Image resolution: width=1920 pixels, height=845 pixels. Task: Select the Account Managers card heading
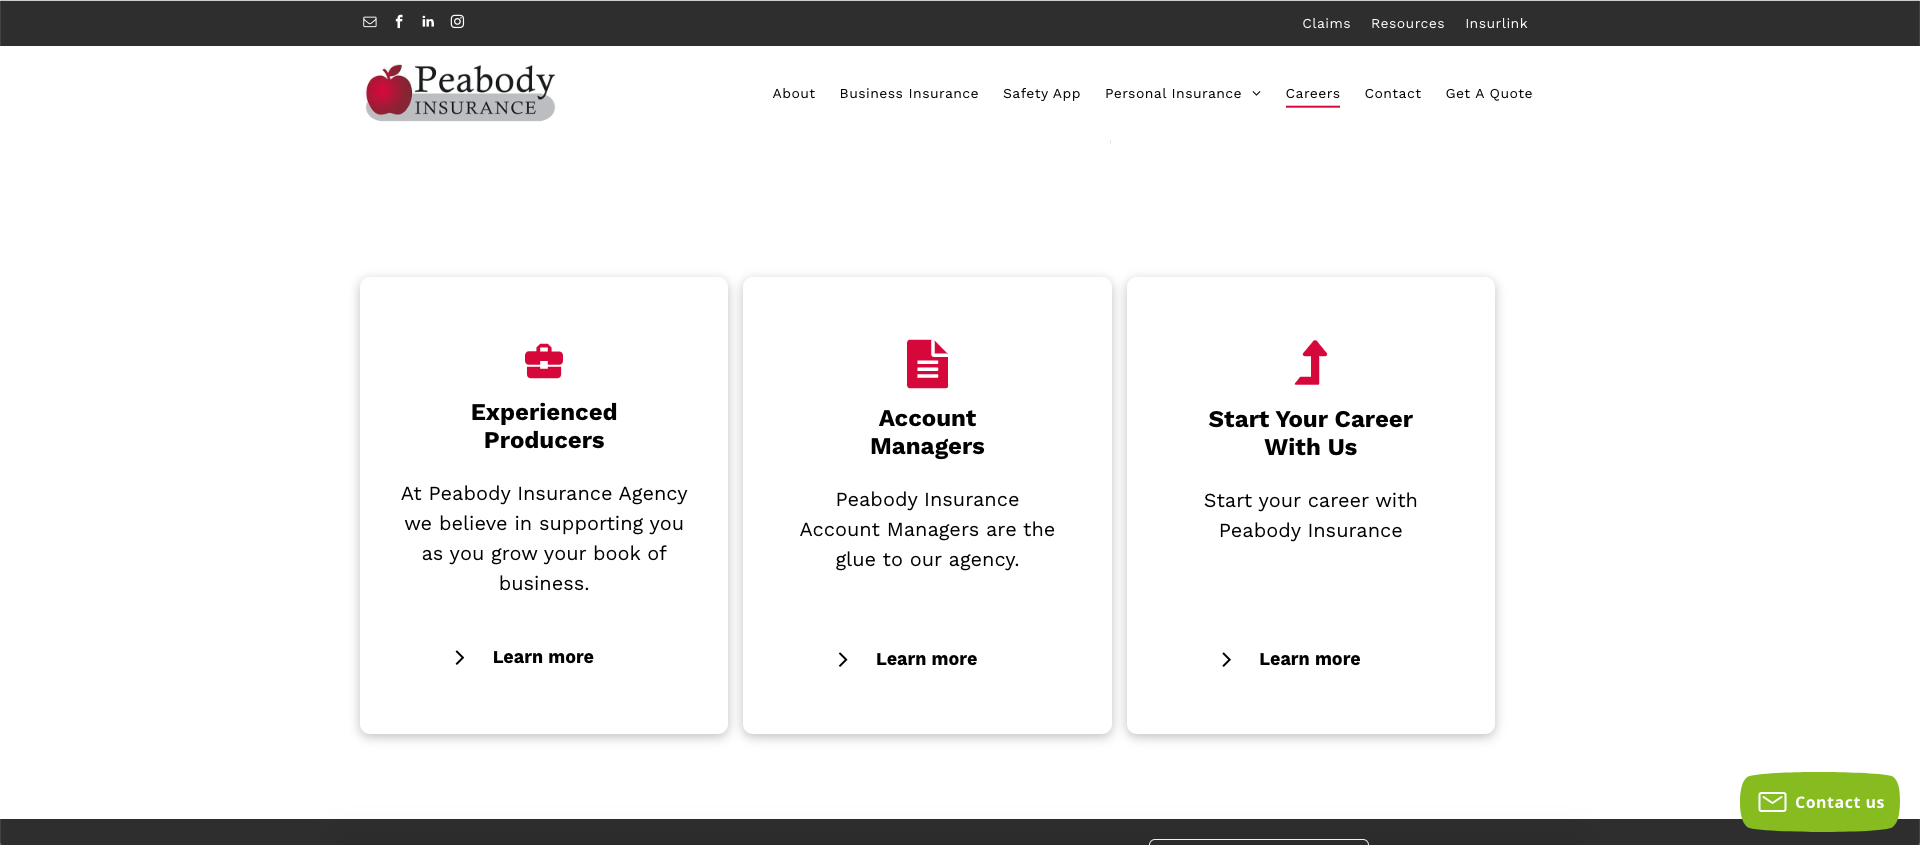point(927,432)
